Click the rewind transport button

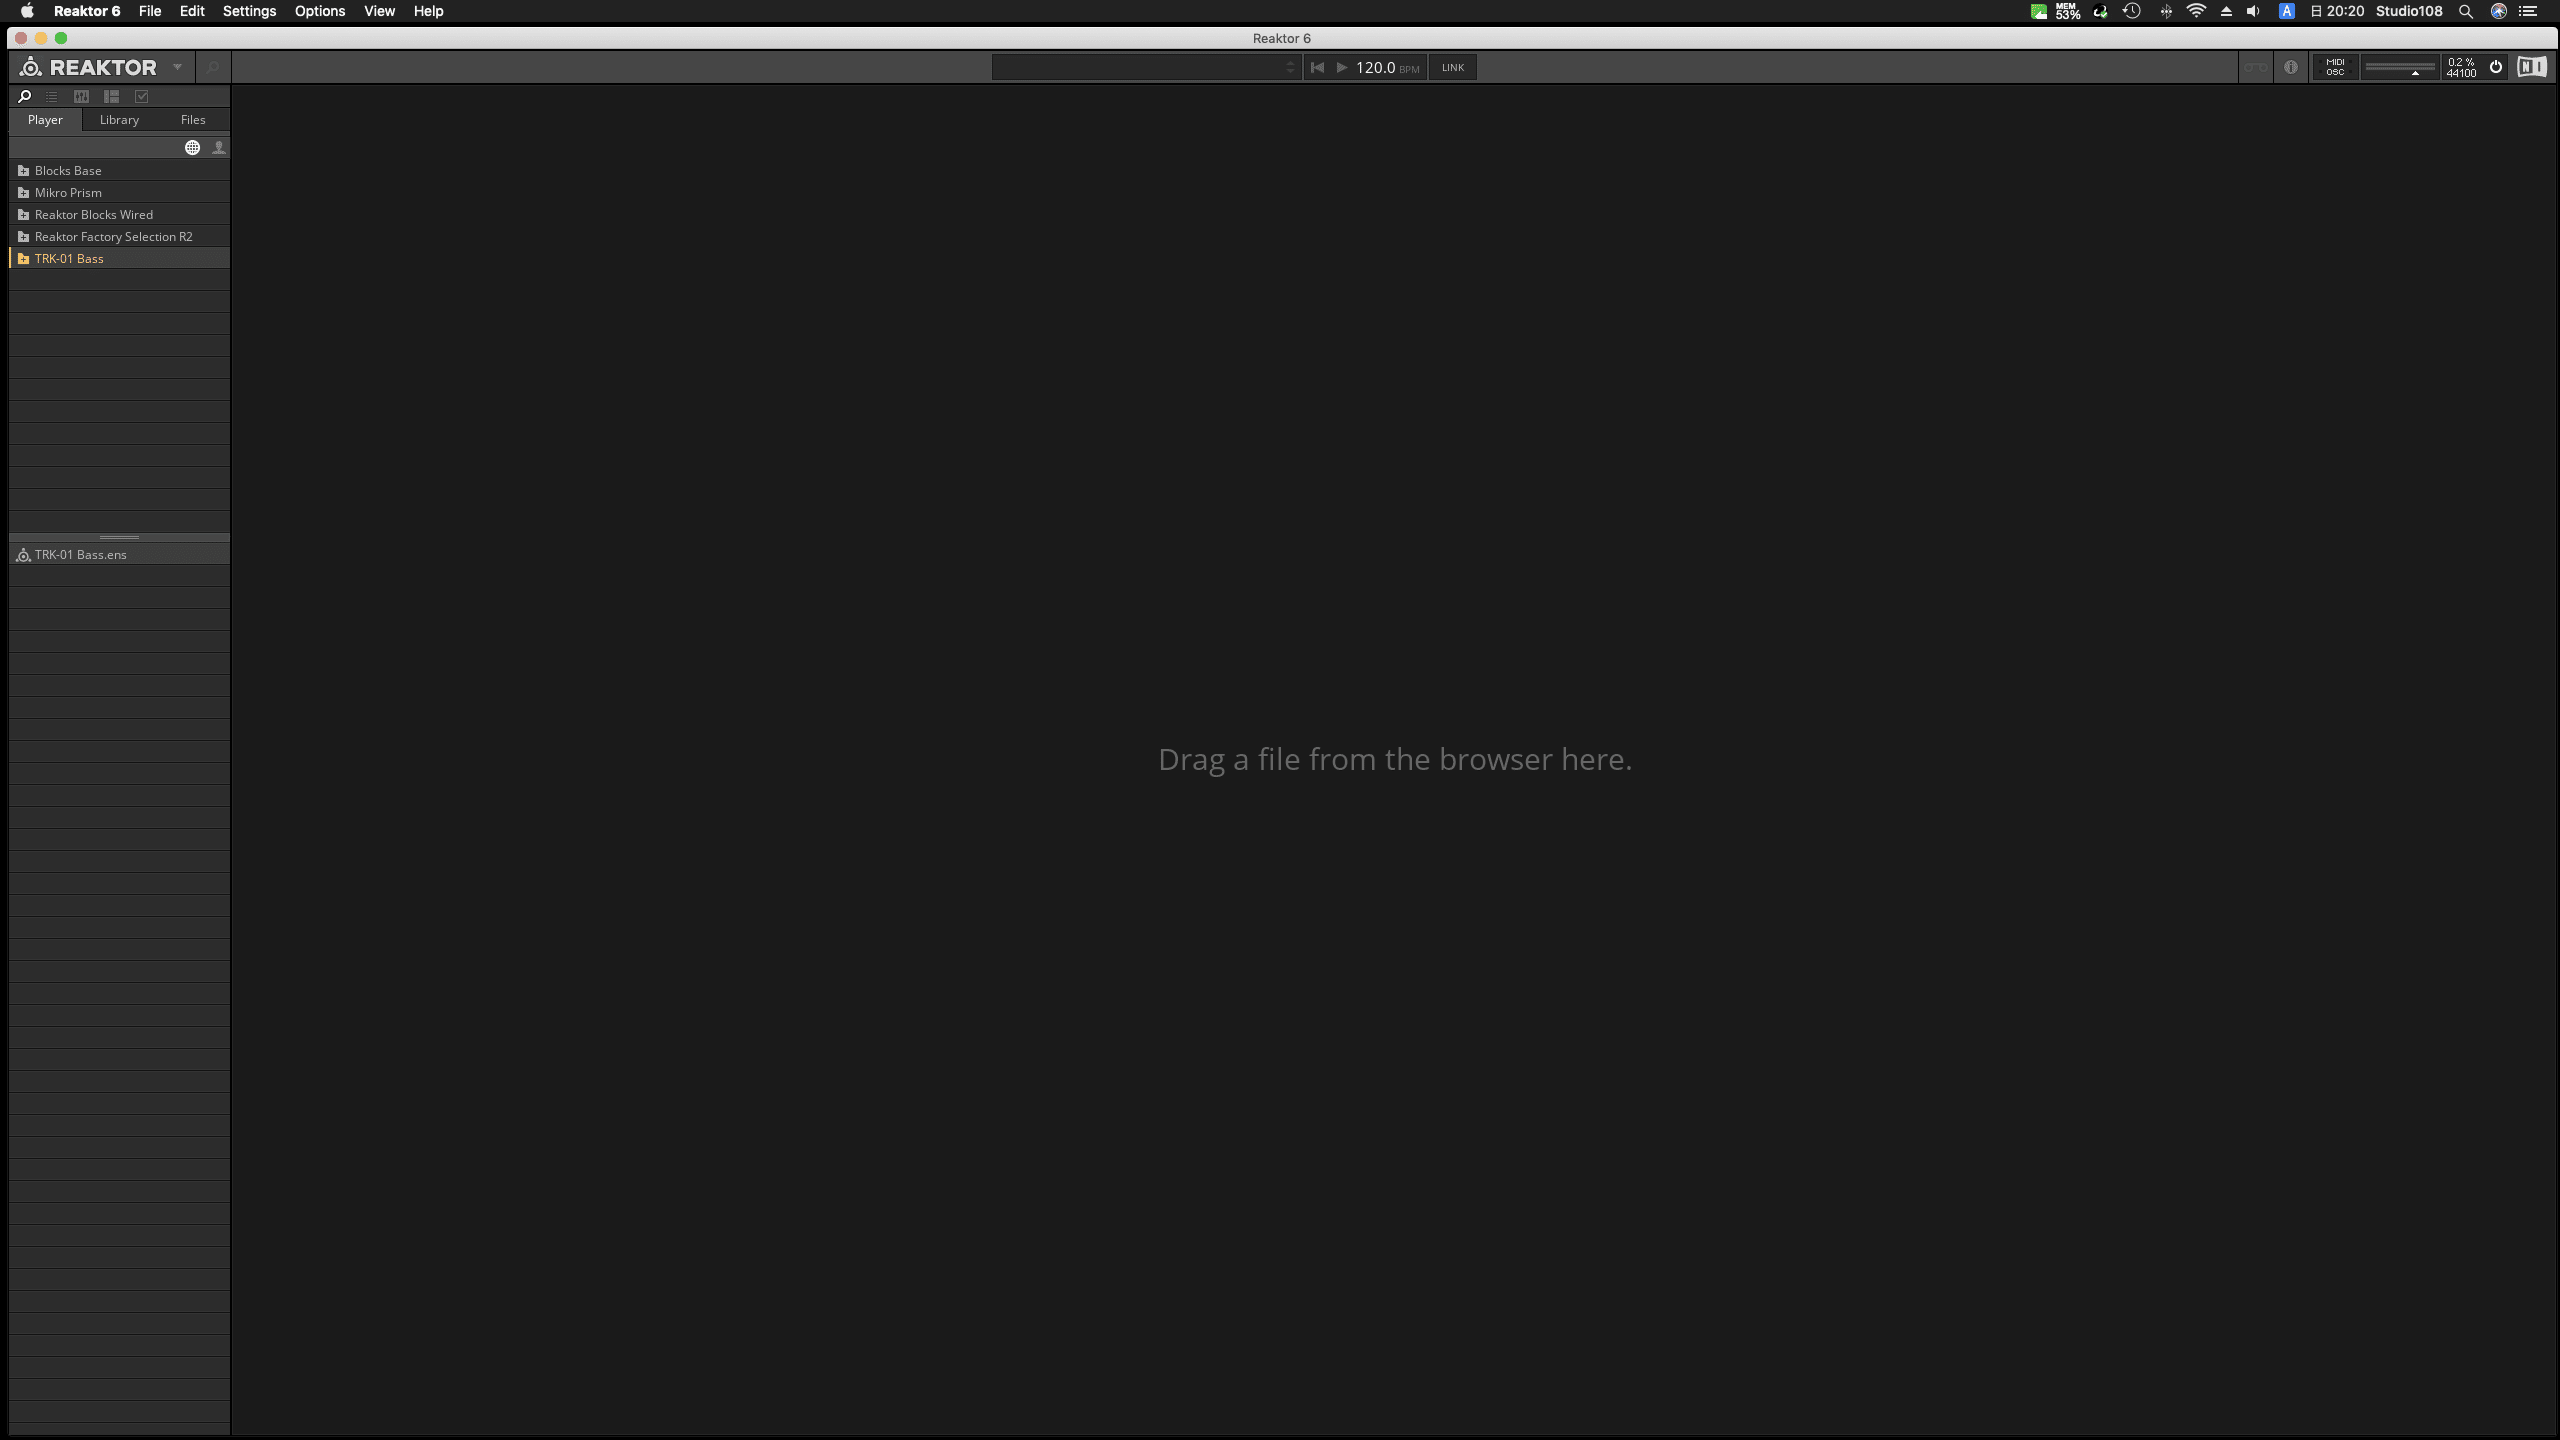(x=1317, y=67)
